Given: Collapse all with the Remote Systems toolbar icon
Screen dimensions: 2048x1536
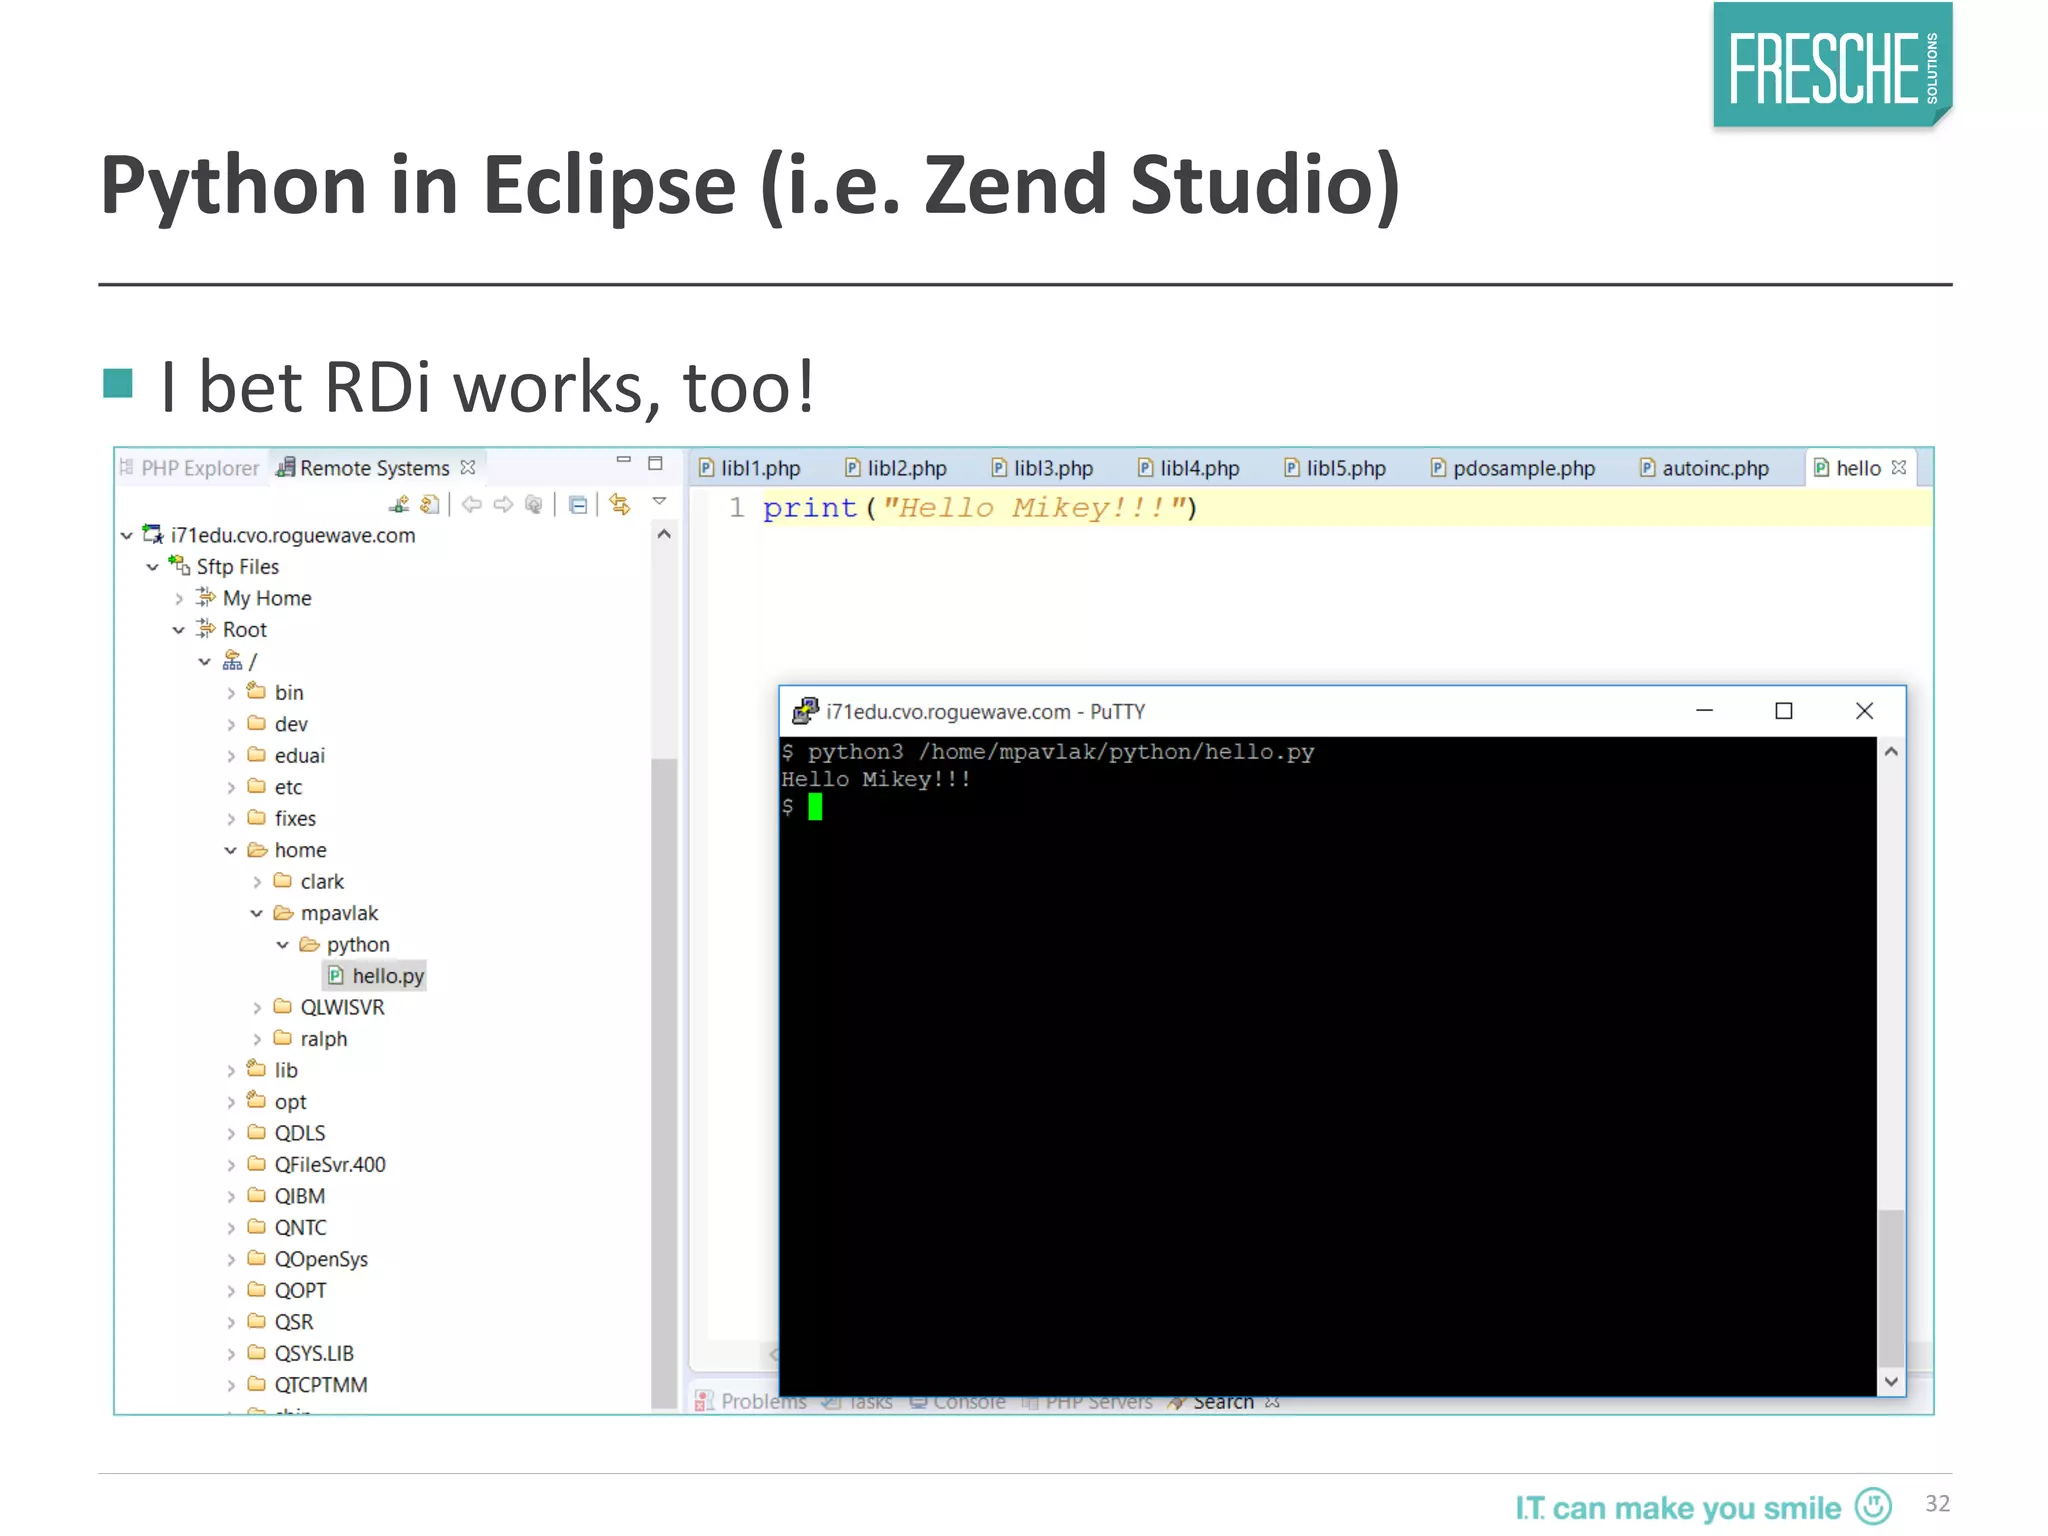Looking at the screenshot, I should coord(578,504).
